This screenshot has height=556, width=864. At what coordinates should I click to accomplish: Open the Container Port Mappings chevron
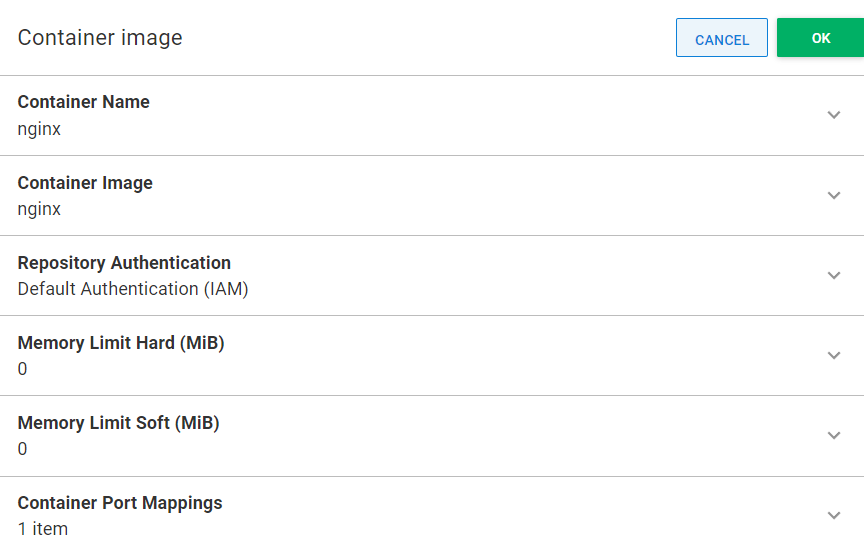(834, 515)
